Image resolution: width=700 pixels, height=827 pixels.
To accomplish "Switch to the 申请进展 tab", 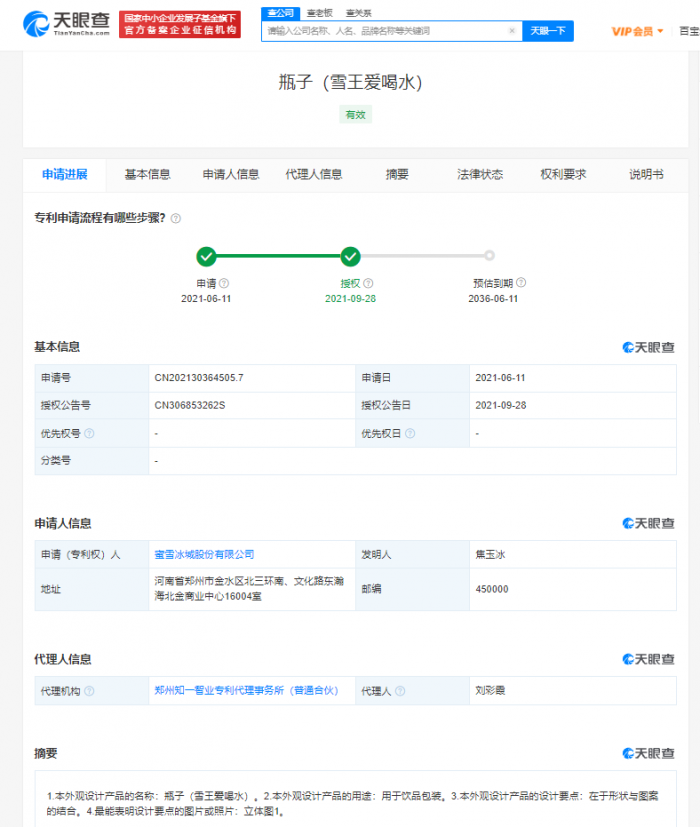I will point(65,175).
